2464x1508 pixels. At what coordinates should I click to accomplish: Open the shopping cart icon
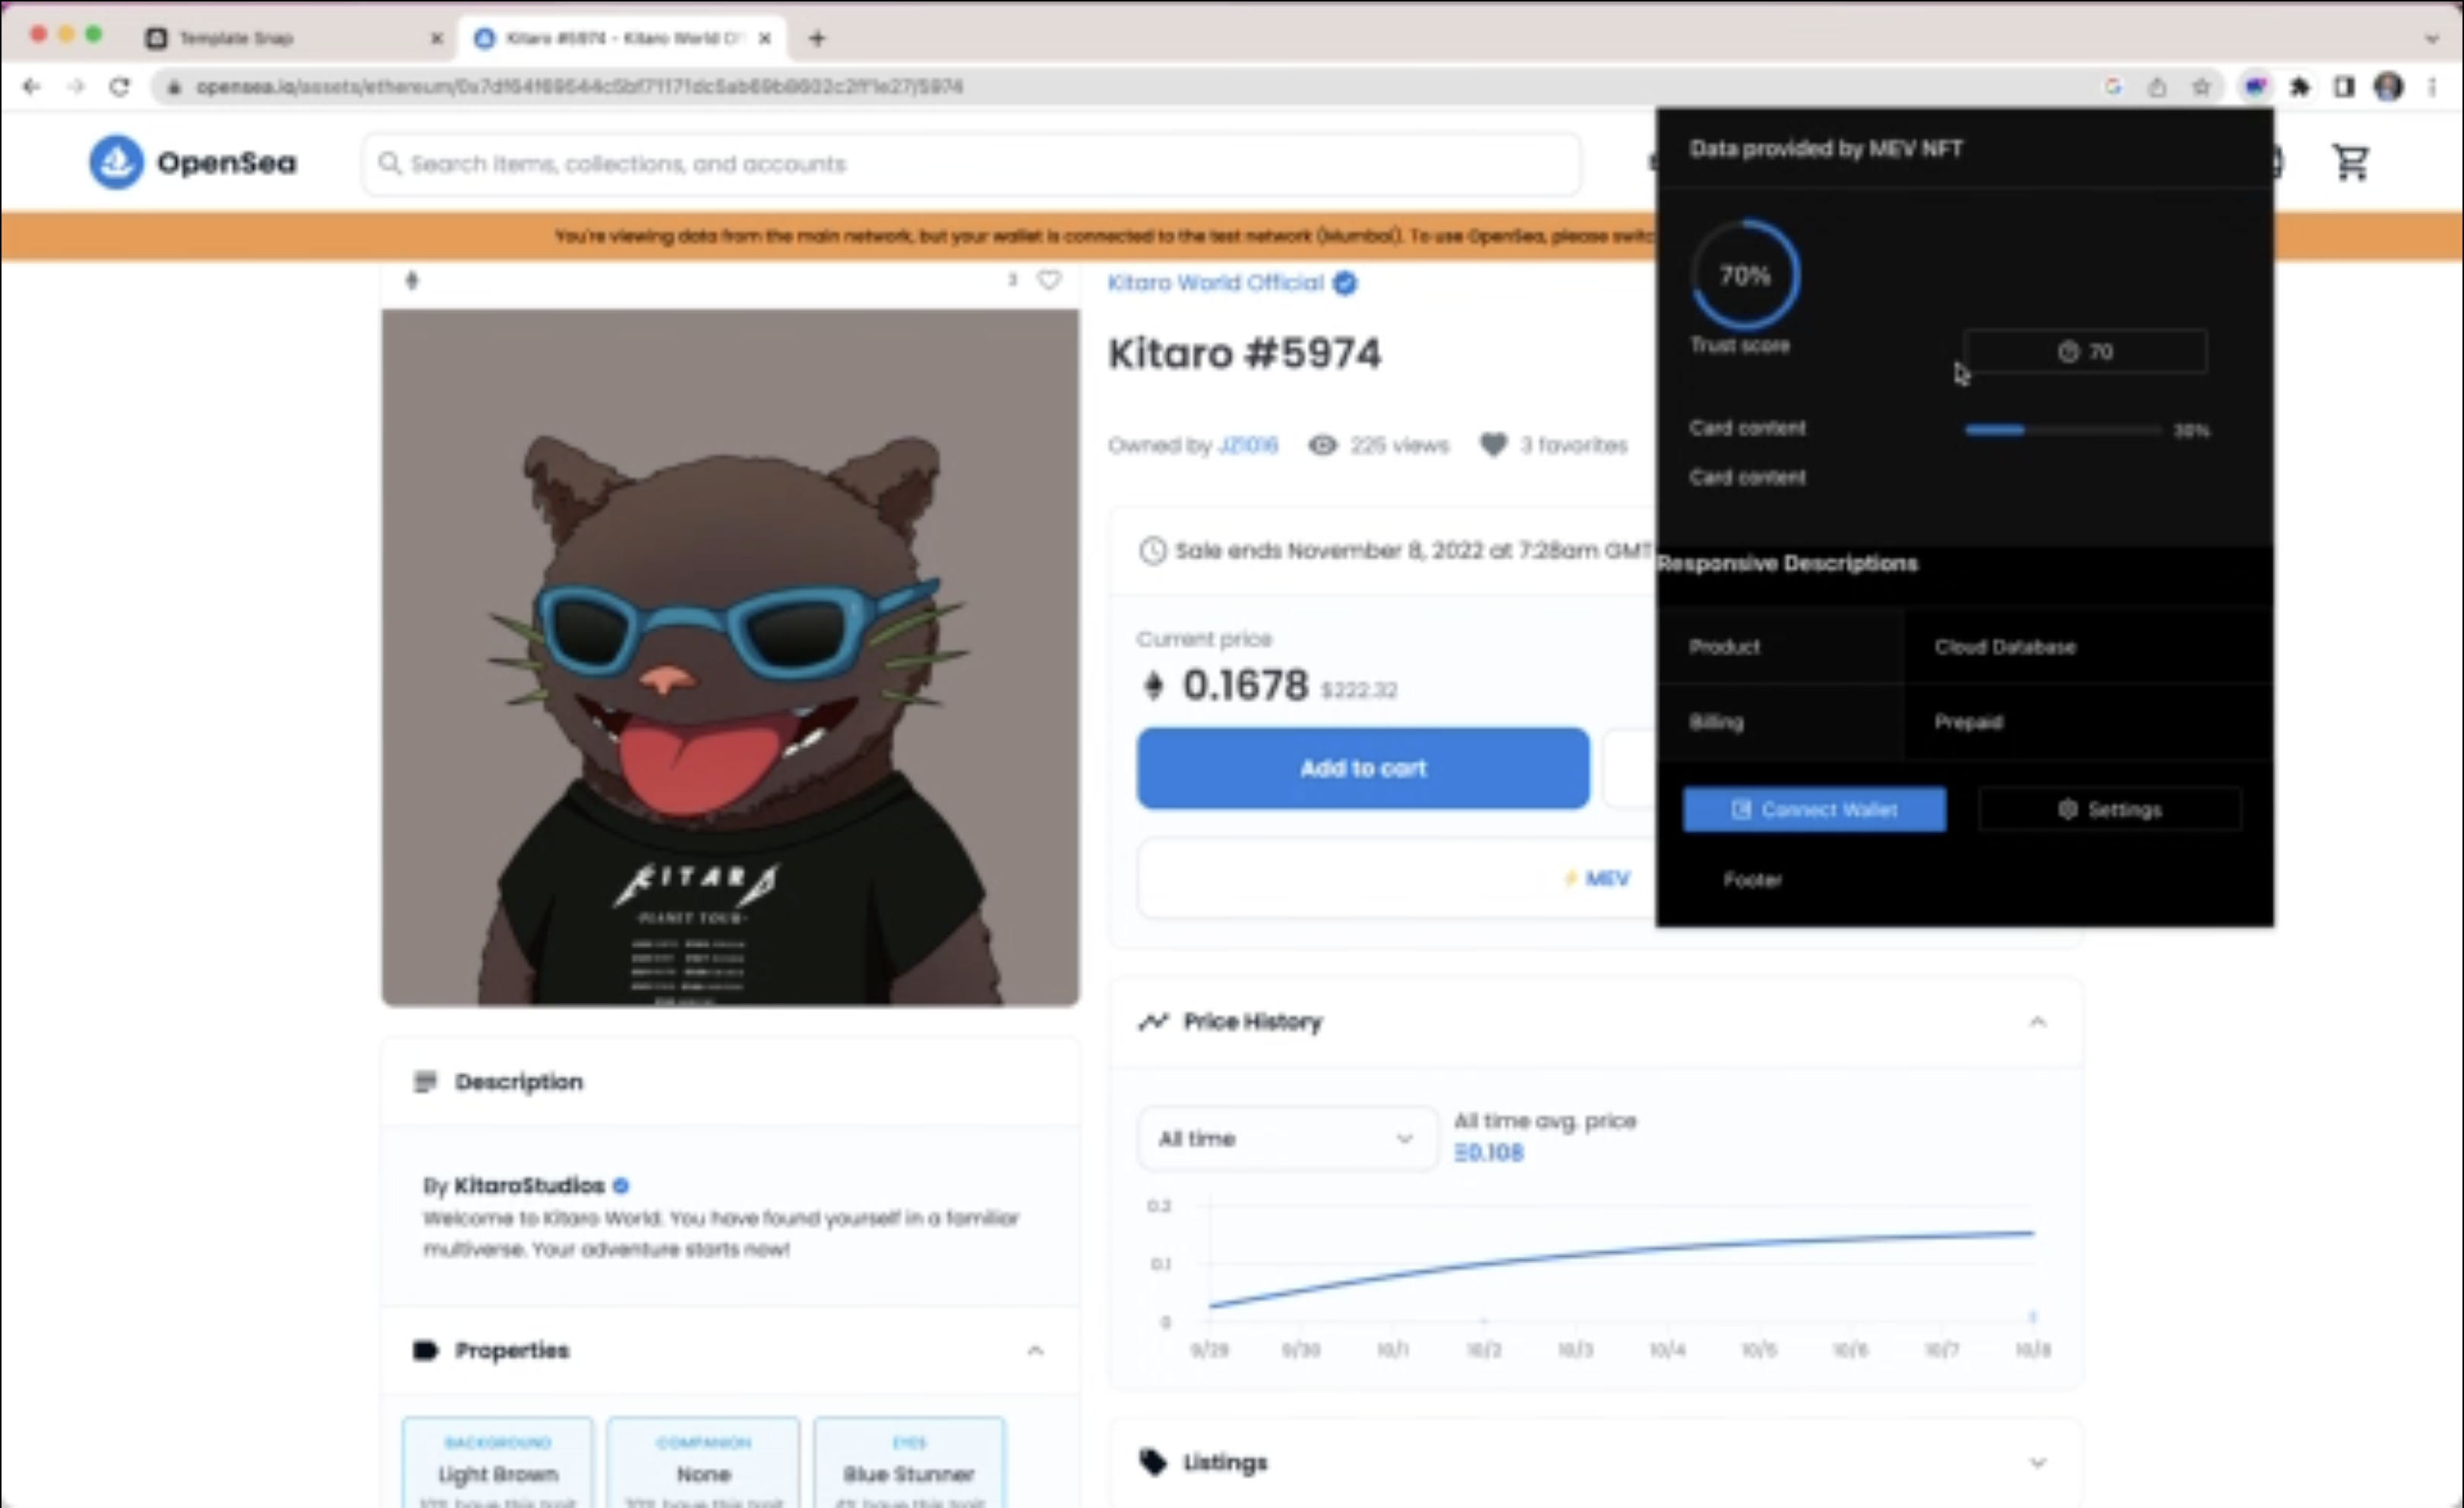click(2350, 162)
